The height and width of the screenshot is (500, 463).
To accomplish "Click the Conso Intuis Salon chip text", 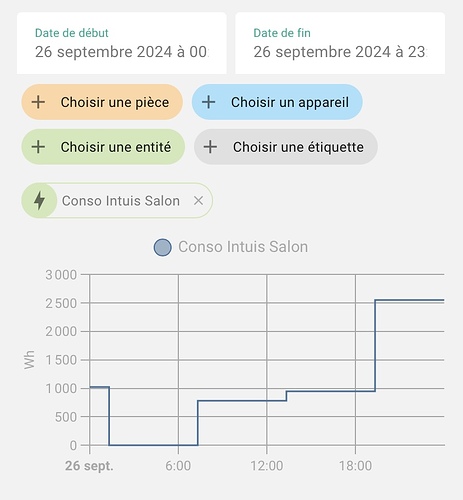I will pyautogui.click(x=121, y=201).
